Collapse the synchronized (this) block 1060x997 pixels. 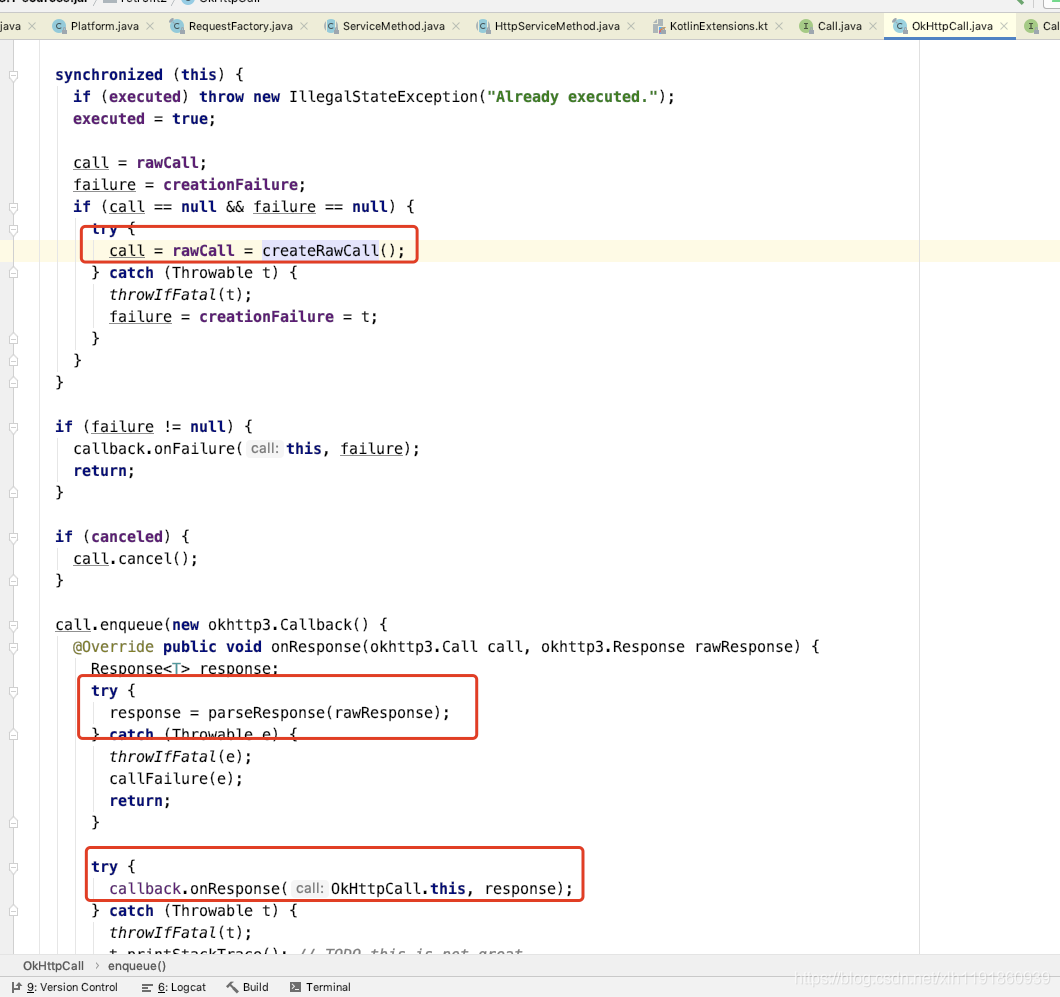(14, 76)
